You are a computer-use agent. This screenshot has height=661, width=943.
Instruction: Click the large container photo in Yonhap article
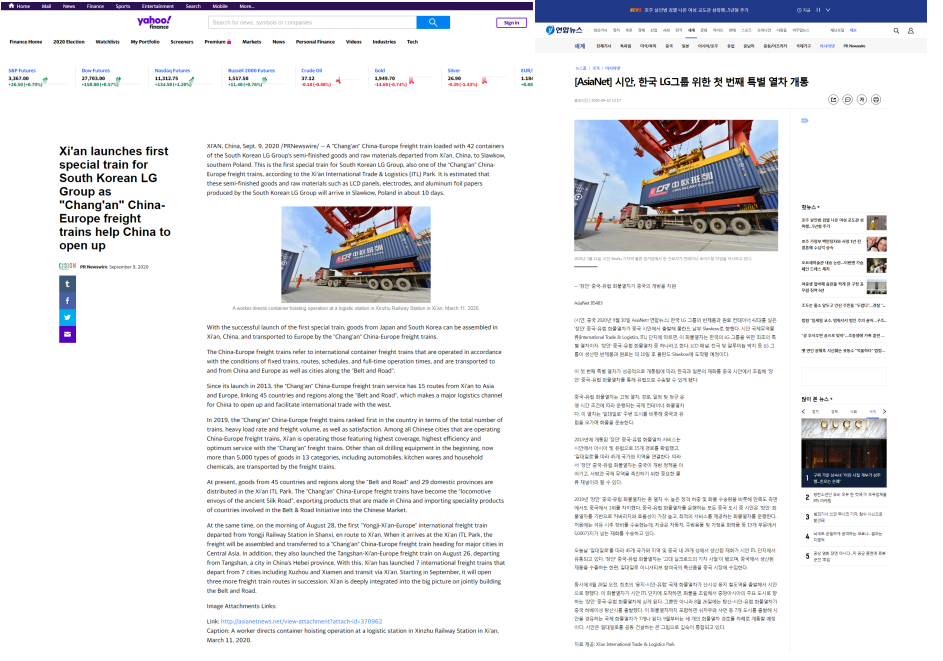tap(676, 183)
